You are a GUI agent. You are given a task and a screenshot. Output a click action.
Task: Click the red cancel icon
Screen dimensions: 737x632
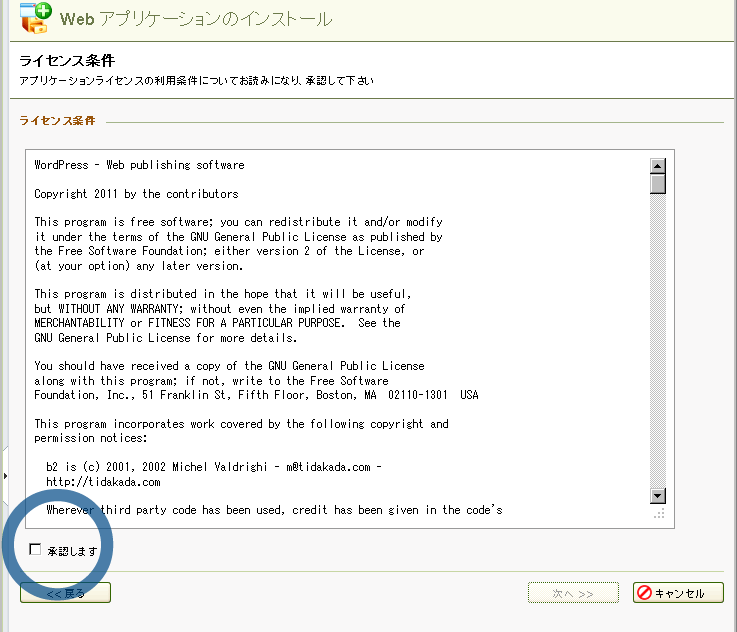tap(644, 593)
